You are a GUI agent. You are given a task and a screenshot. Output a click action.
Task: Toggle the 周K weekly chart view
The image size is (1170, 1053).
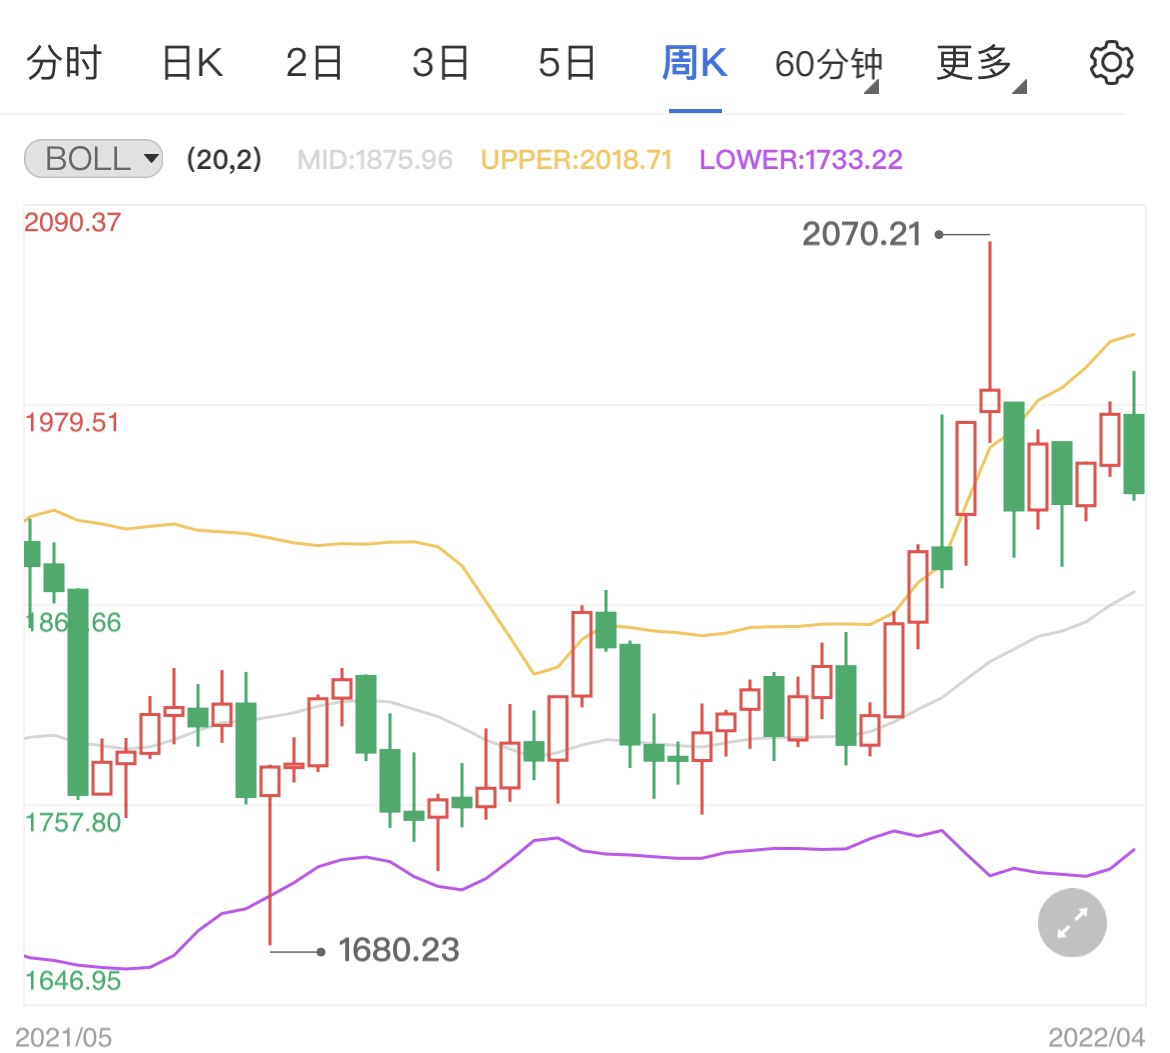click(693, 62)
